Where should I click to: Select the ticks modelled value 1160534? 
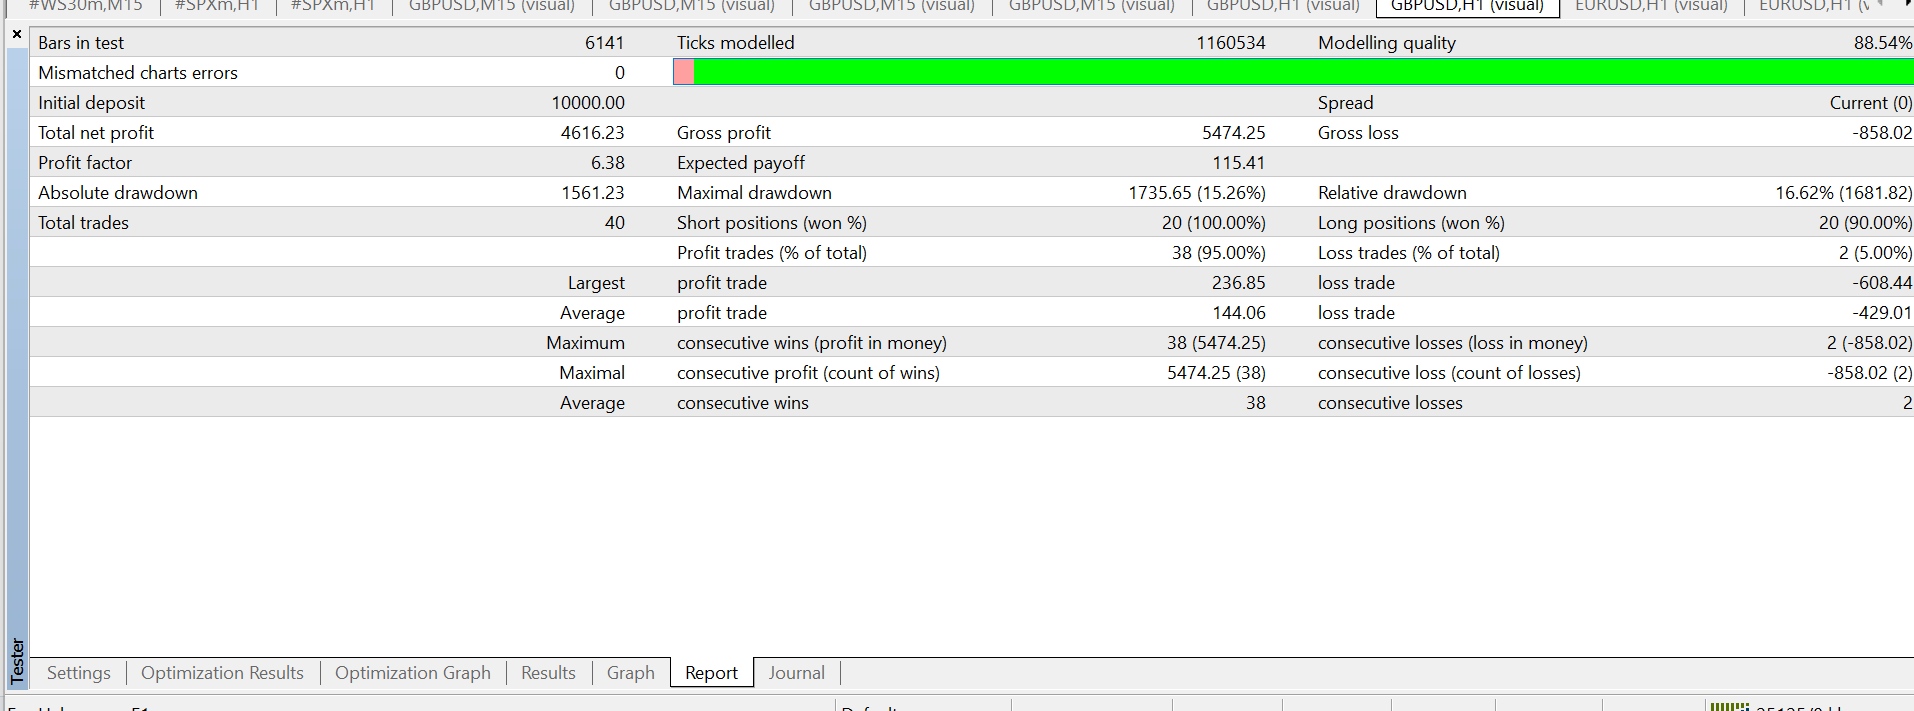(1231, 43)
